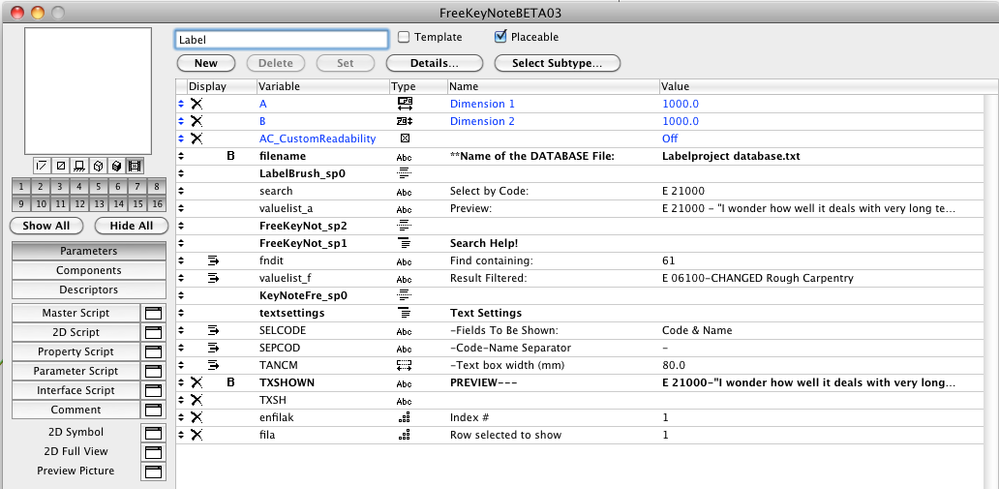This screenshot has height=489, width=999.
Task: Click the Label name text field
Action: [x=281, y=39]
